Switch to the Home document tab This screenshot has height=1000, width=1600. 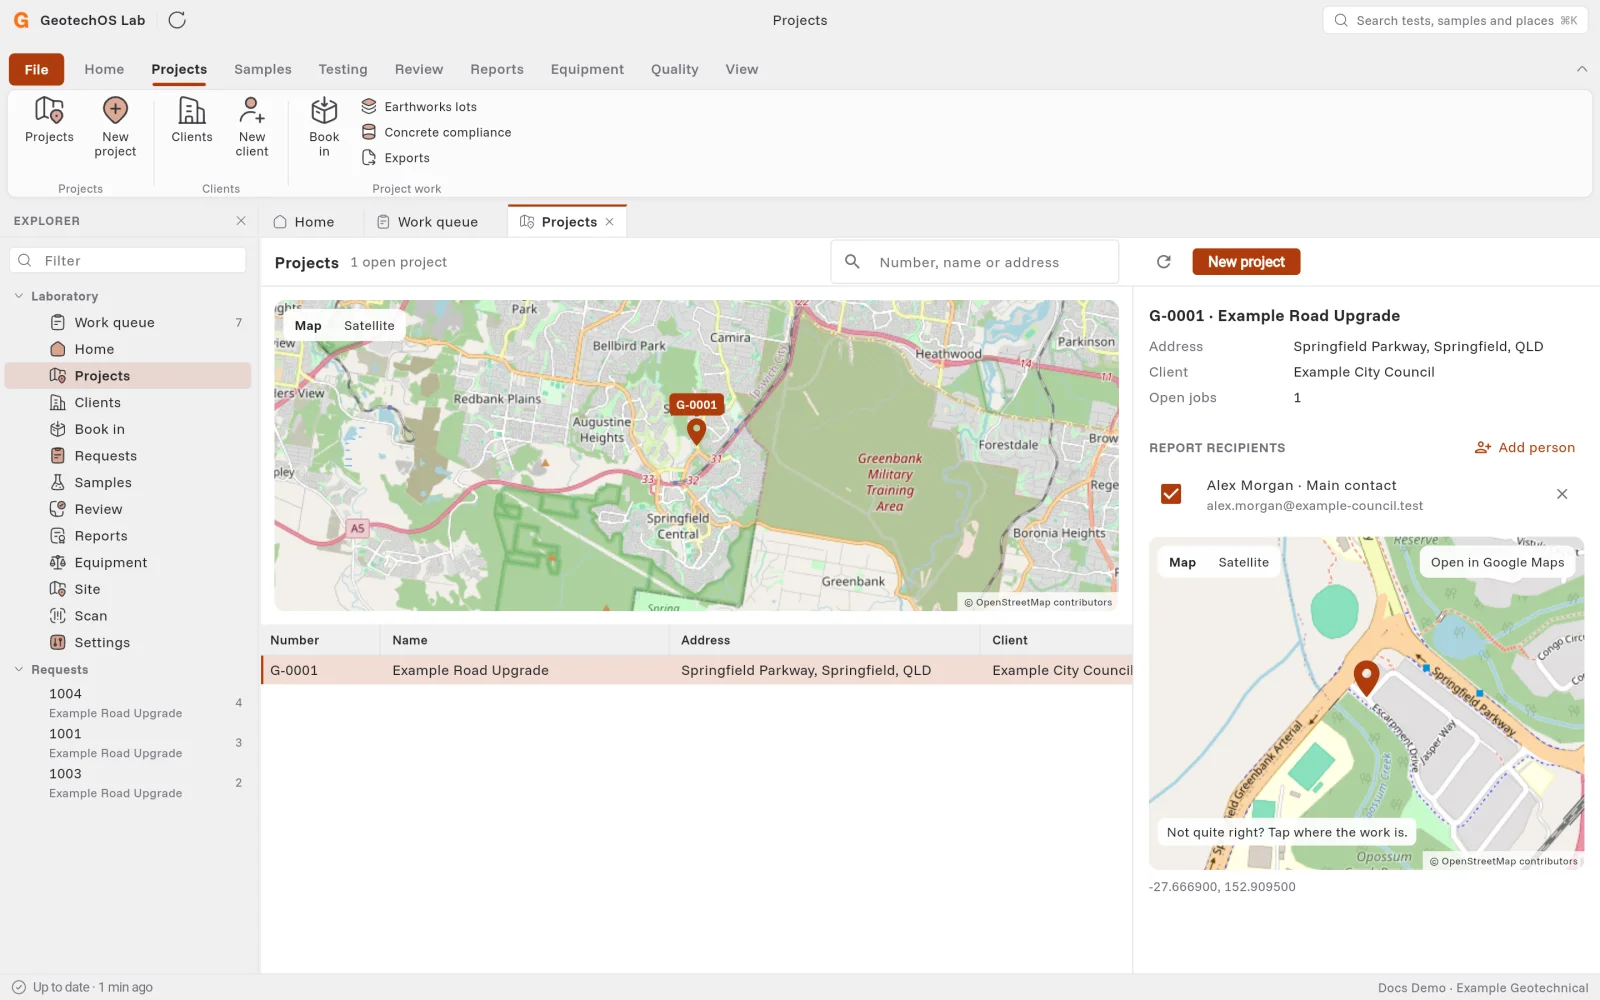(304, 222)
